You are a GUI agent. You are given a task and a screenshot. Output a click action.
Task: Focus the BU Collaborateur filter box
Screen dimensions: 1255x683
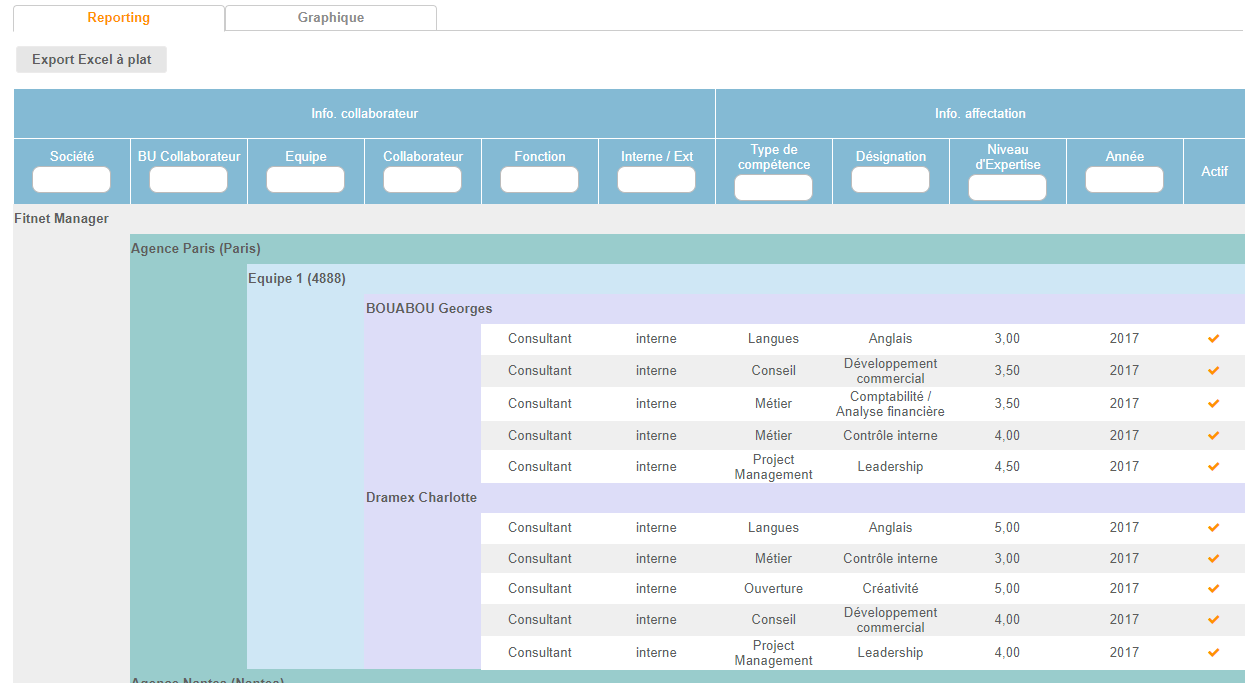[188, 180]
